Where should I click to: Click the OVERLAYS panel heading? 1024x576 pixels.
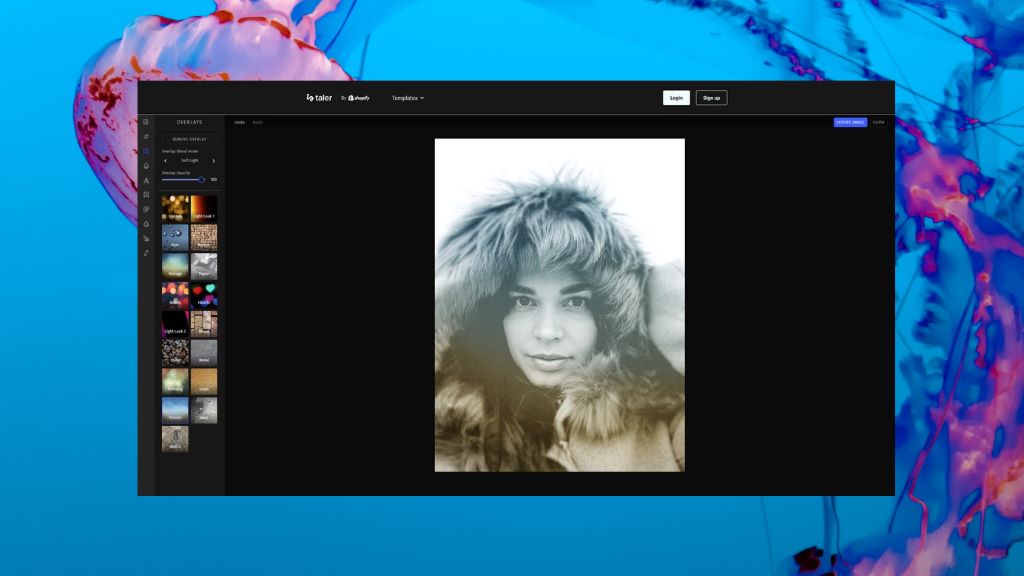[x=189, y=122]
